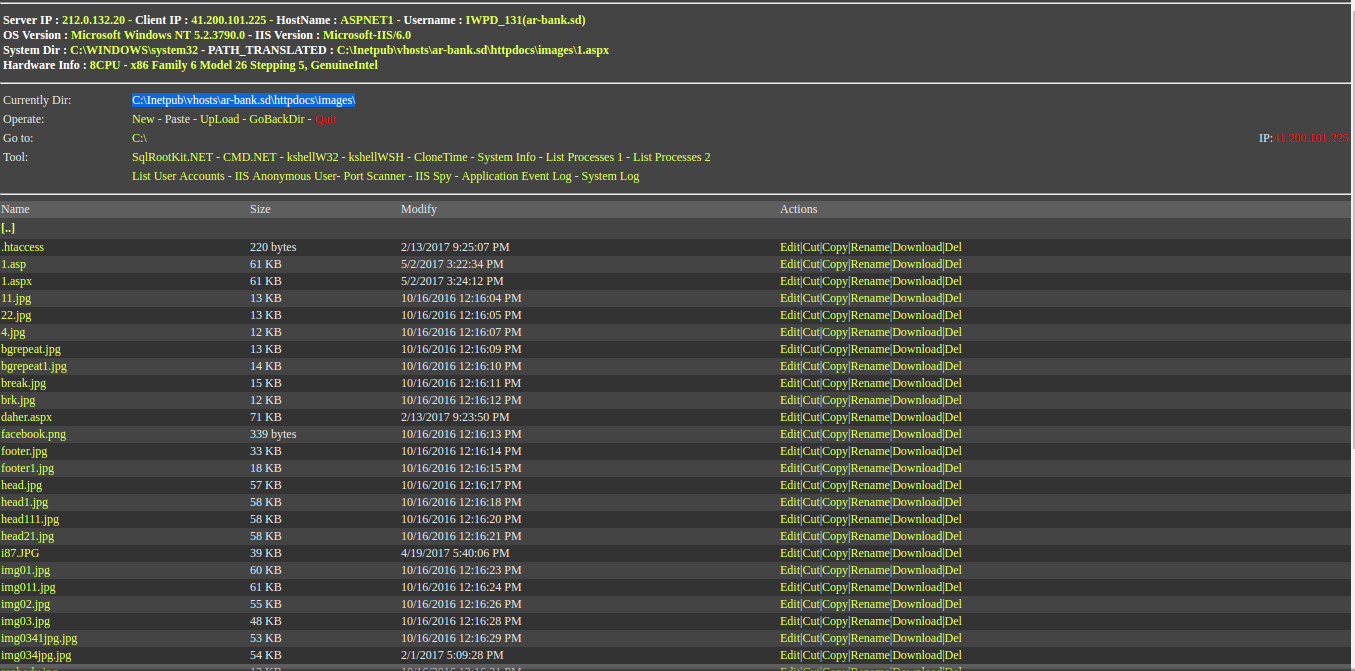The height and width of the screenshot is (671, 1355).
Task: Click the GoBackDir link
Action: [277, 119]
